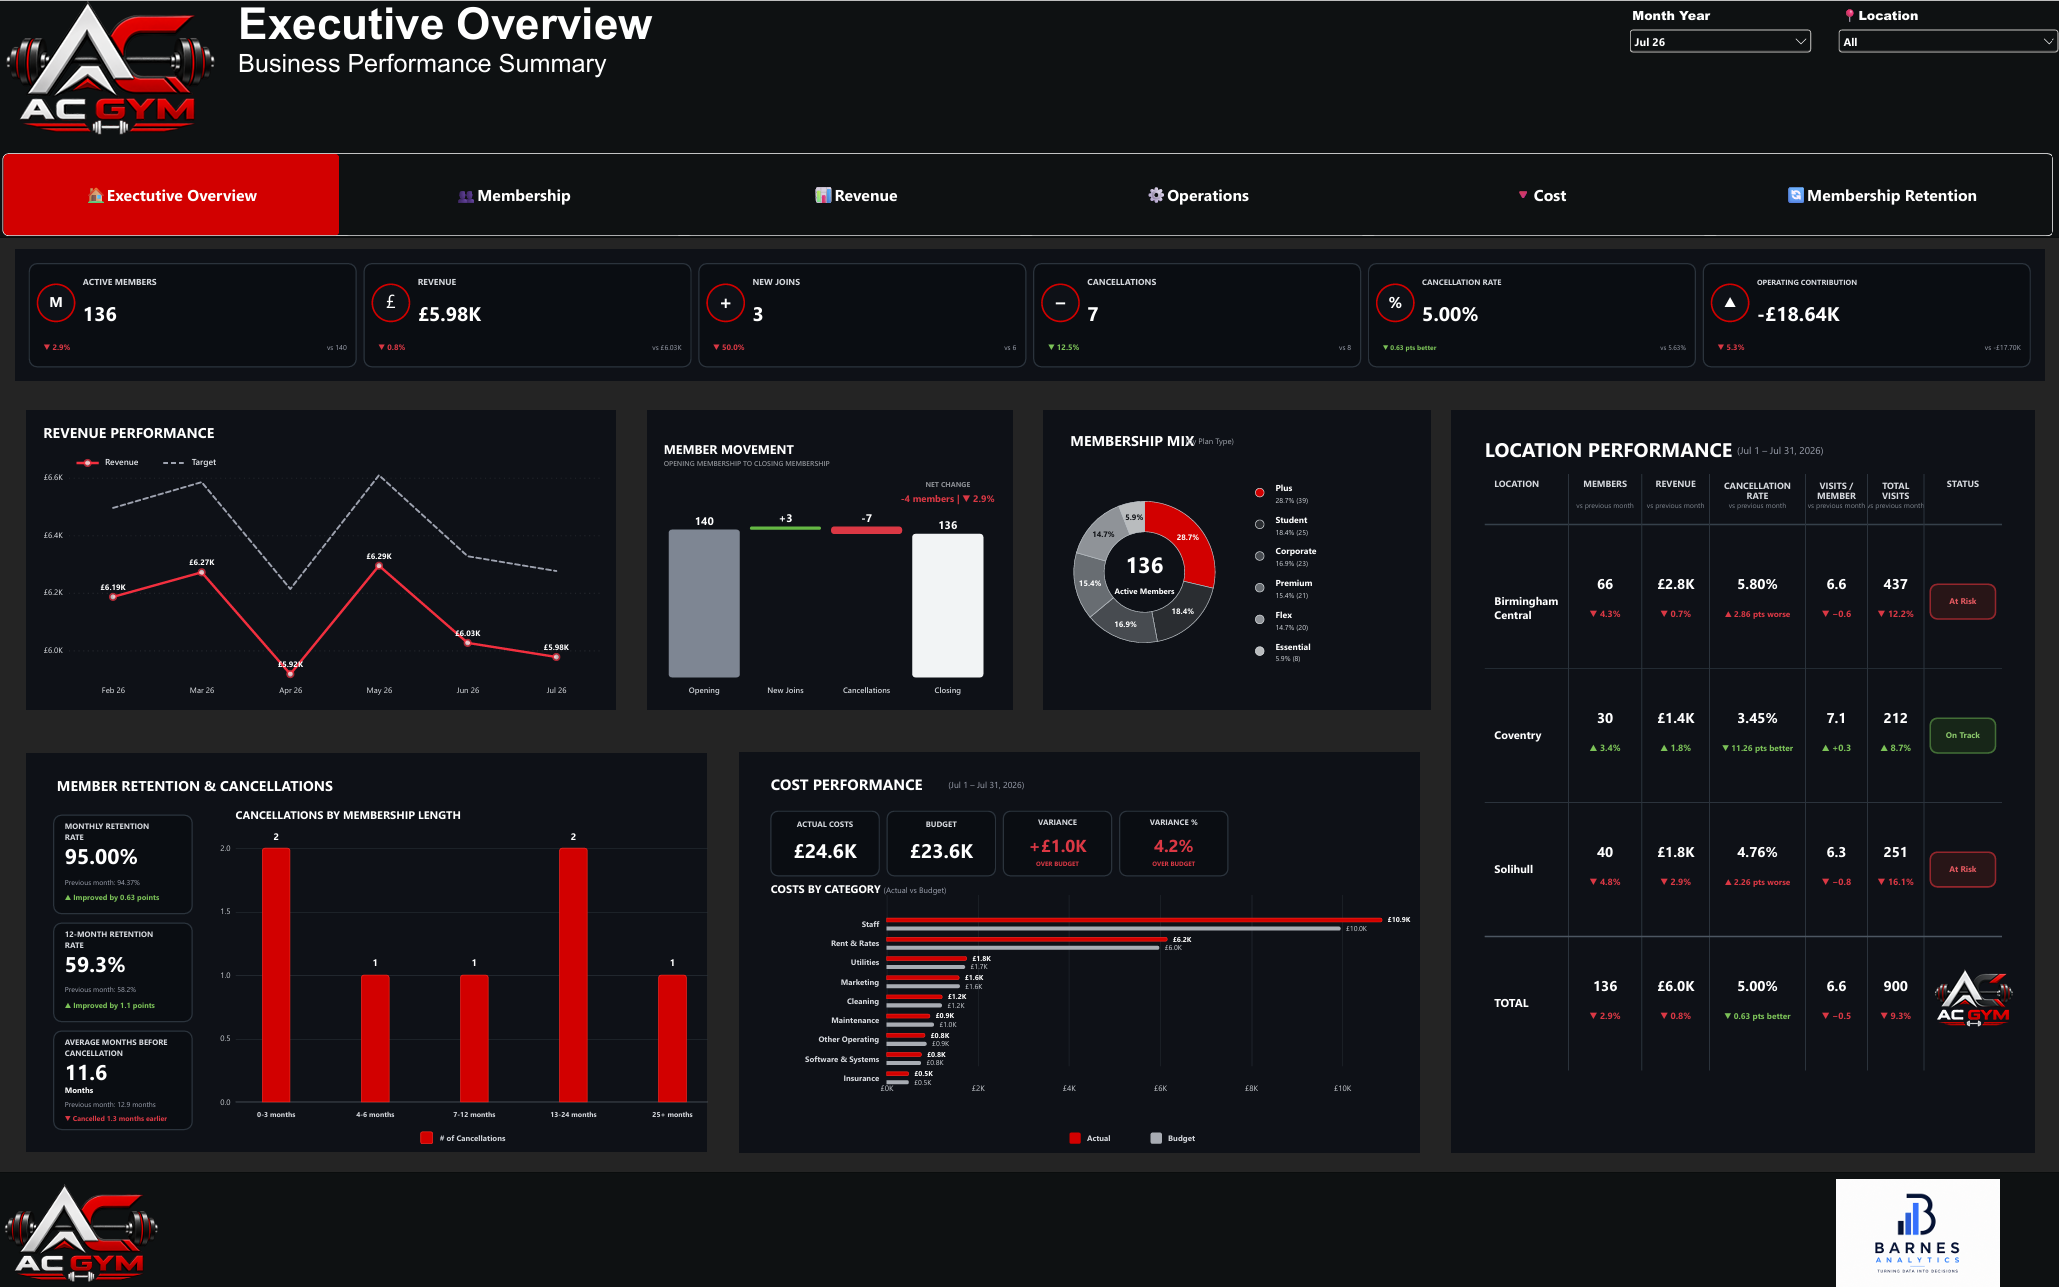Select the 0-3 months cancellations bar
Viewport: 2059px width, 1287px height.
point(276,975)
